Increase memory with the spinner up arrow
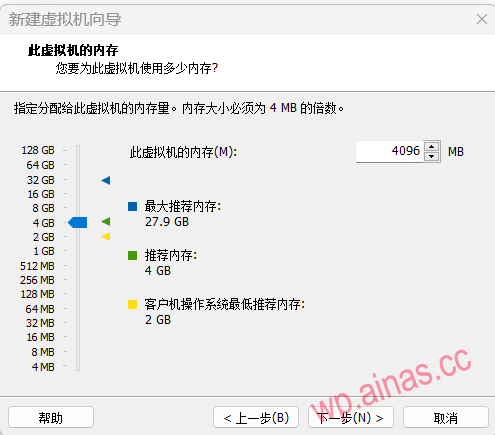Viewport: 495px width, 435px height. (432, 146)
